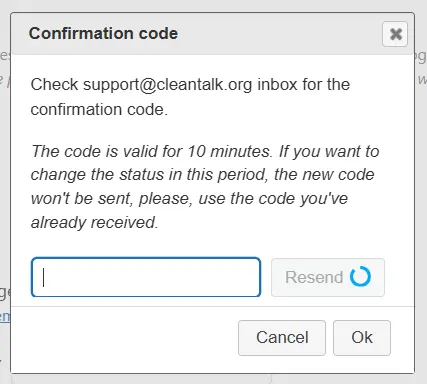Focus the confirmation code input field
The width and height of the screenshot is (427, 384).
click(146, 277)
